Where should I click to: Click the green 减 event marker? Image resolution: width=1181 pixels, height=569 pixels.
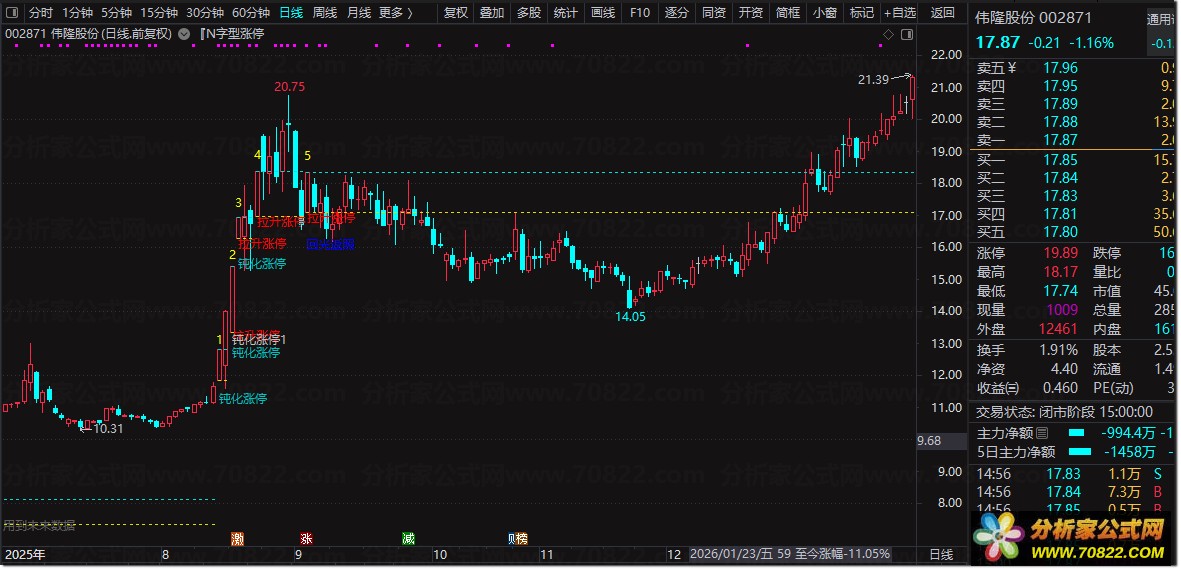(408, 538)
